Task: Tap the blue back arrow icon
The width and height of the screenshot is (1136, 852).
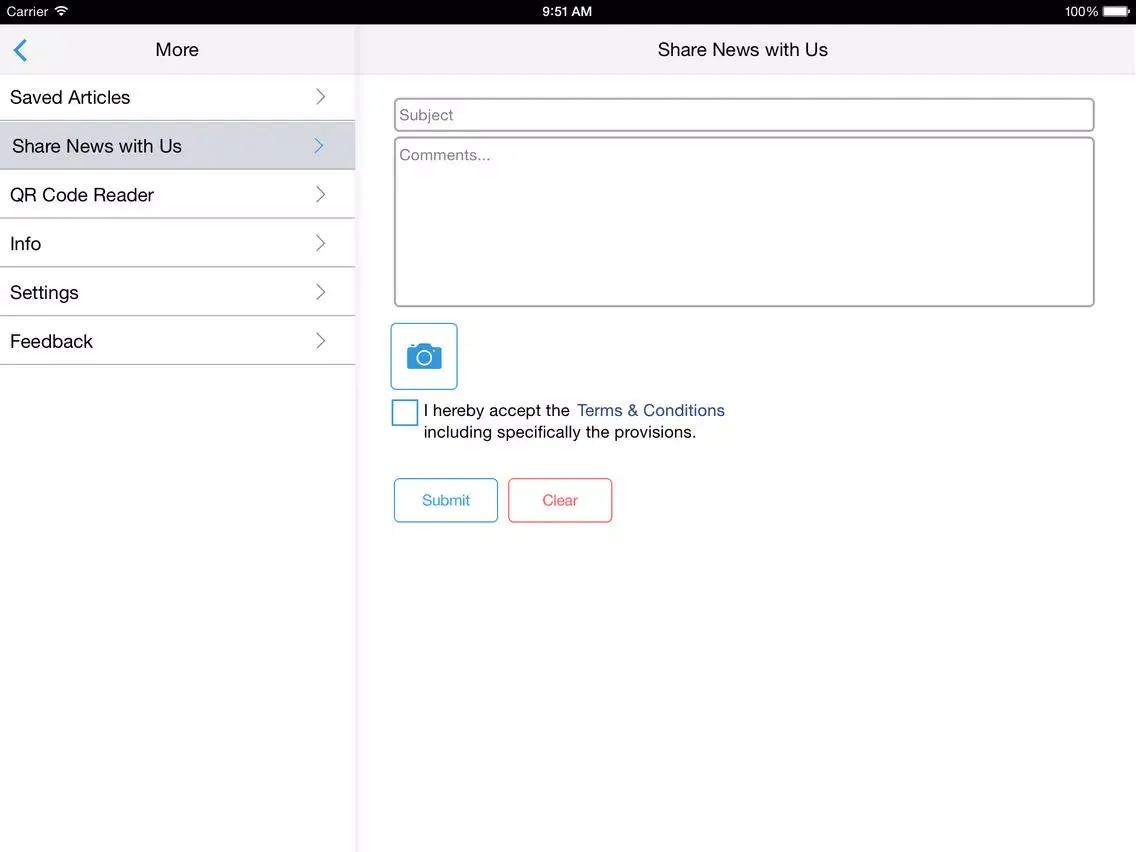Action: (x=20, y=50)
